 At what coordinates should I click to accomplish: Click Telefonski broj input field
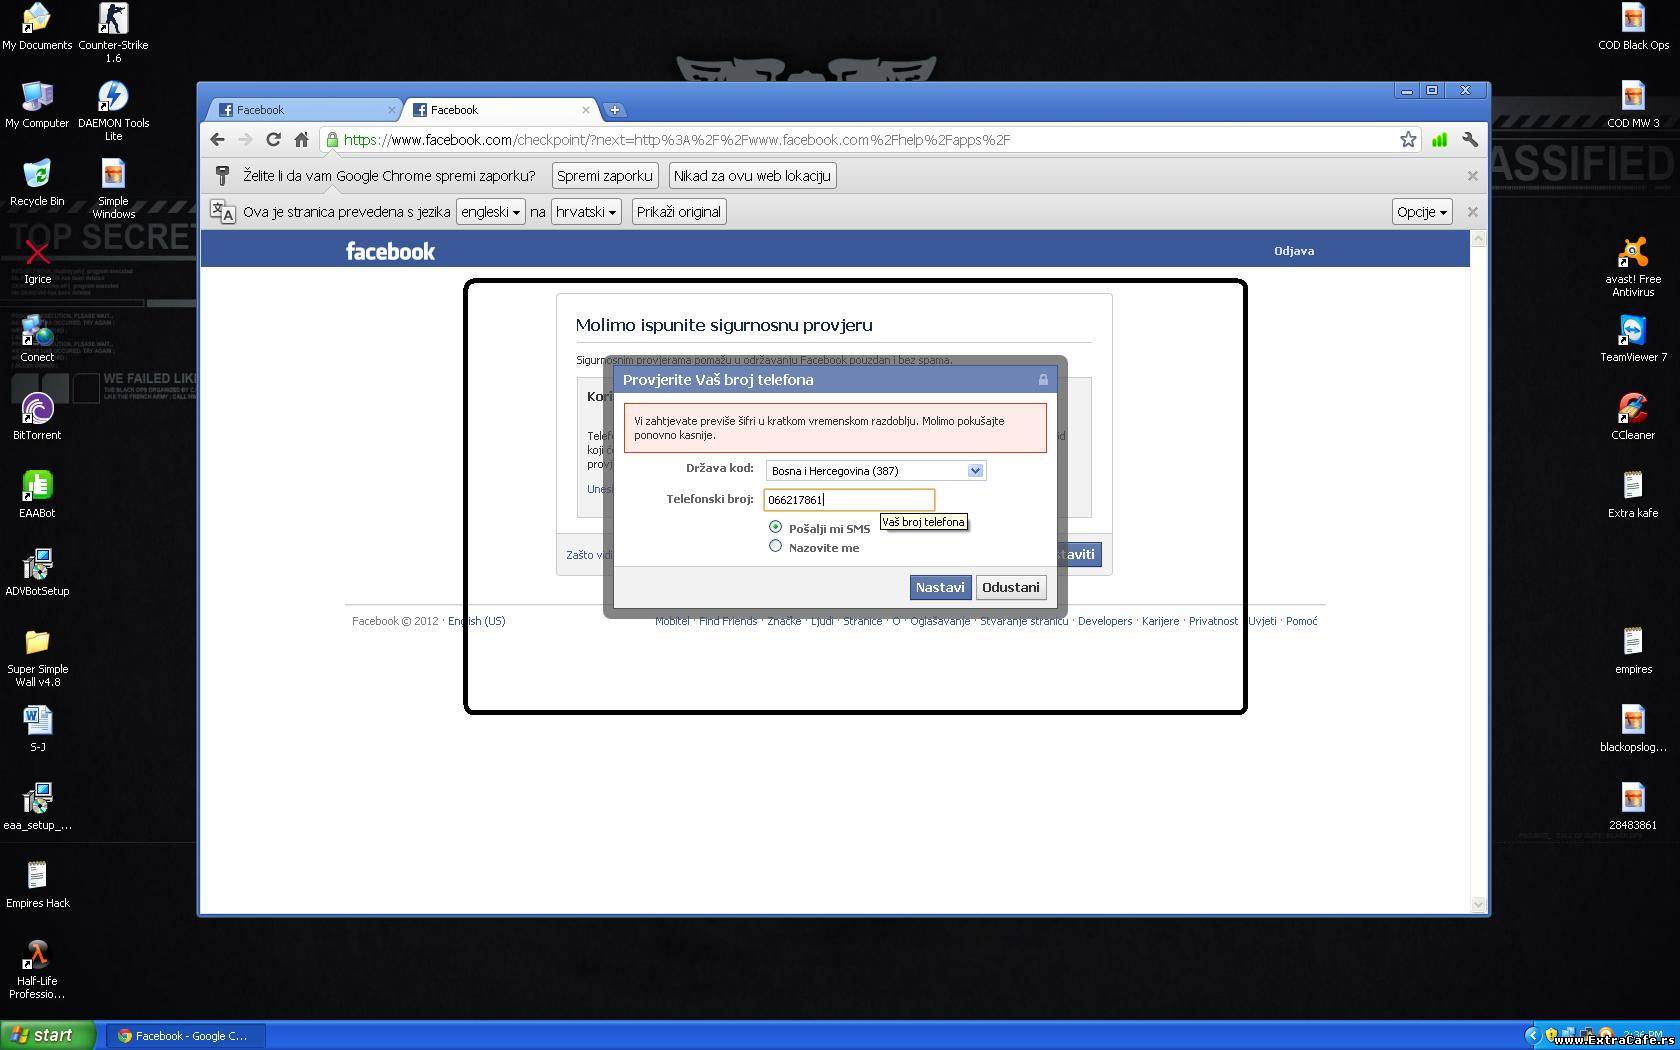point(849,499)
